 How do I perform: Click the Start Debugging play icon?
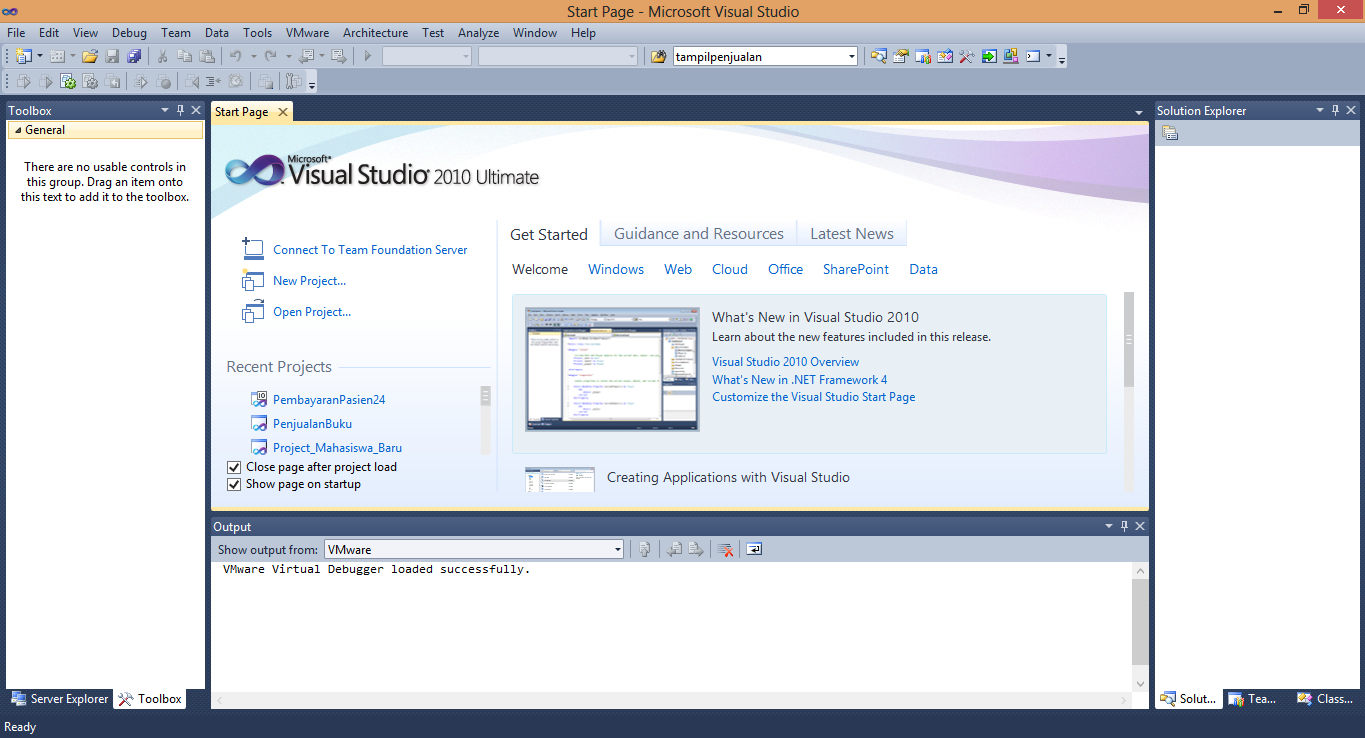coord(368,56)
